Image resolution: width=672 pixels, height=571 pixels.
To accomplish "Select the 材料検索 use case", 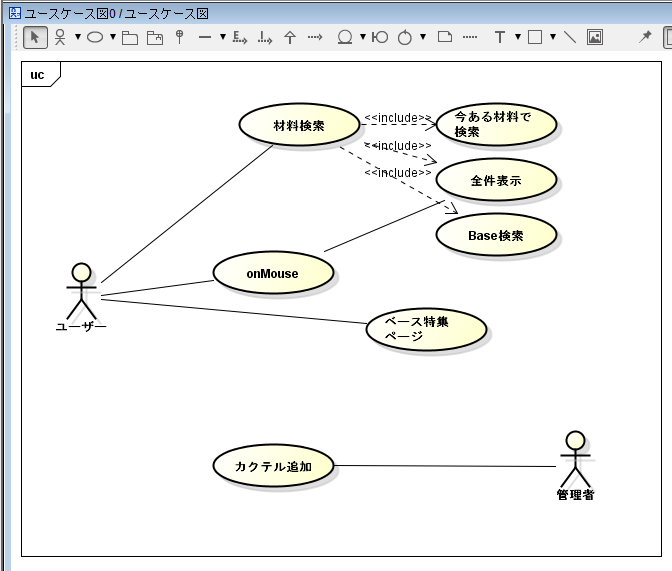I will pyautogui.click(x=299, y=125).
